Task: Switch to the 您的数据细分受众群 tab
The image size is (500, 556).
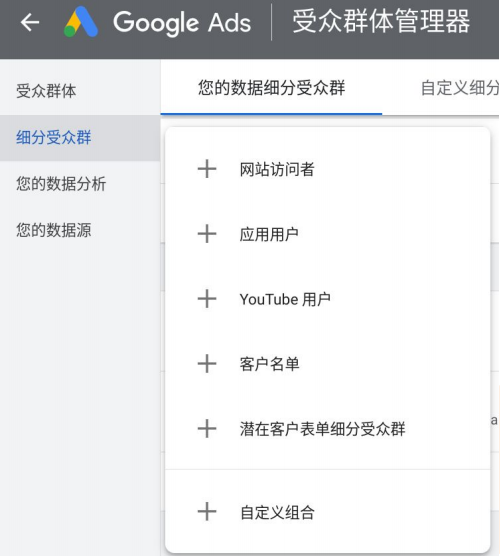Action: point(271,88)
